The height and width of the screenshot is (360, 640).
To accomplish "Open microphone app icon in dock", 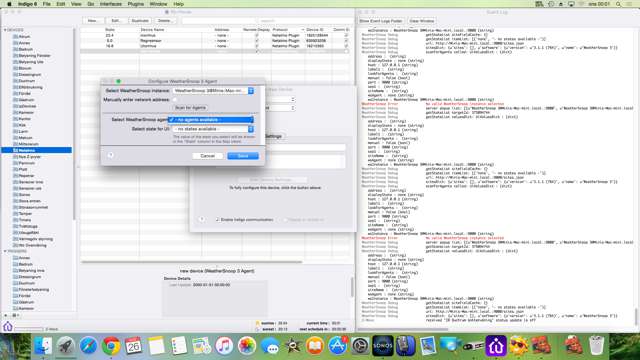I will [405, 346].
